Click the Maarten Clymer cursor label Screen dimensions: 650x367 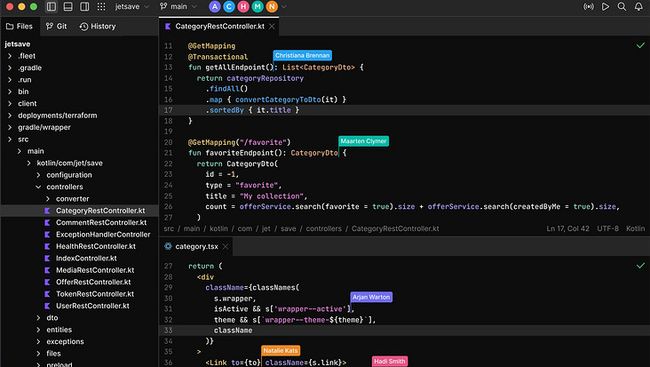pyautogui.click(x=364, y=141)
